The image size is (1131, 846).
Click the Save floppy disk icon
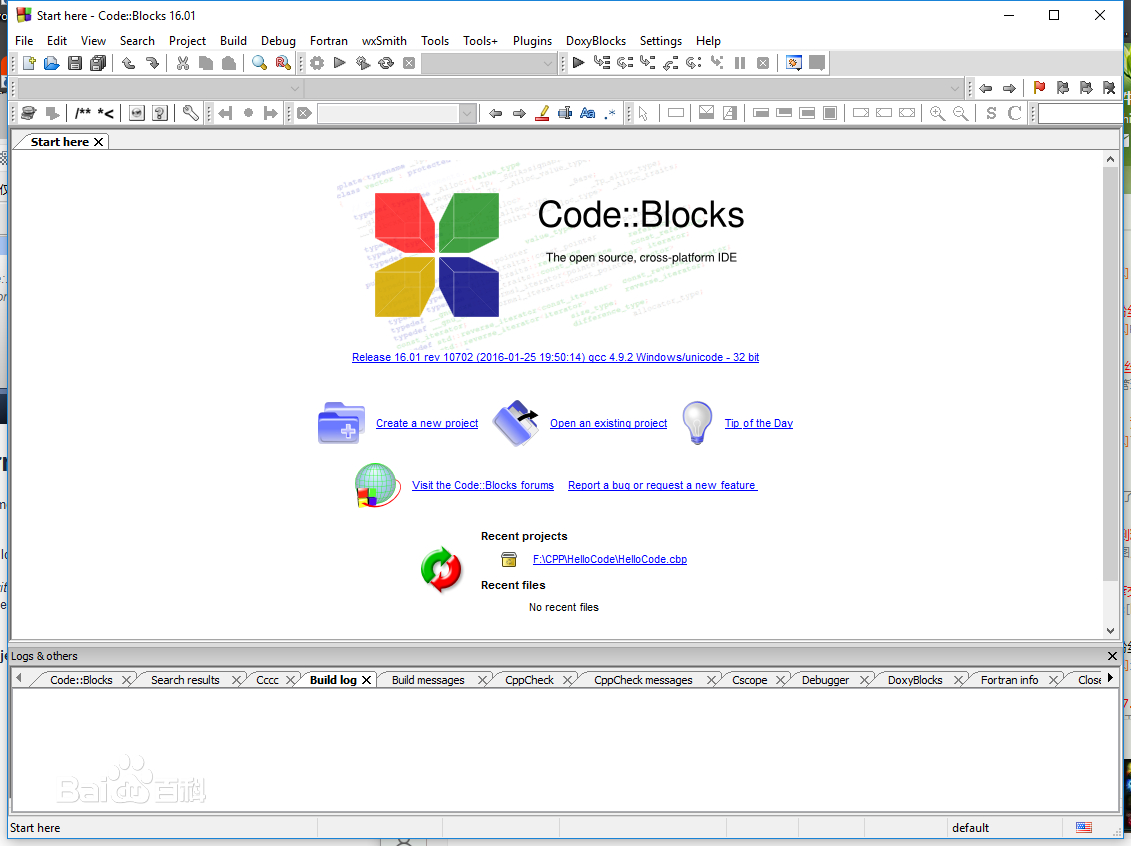(x=75, y=63)
